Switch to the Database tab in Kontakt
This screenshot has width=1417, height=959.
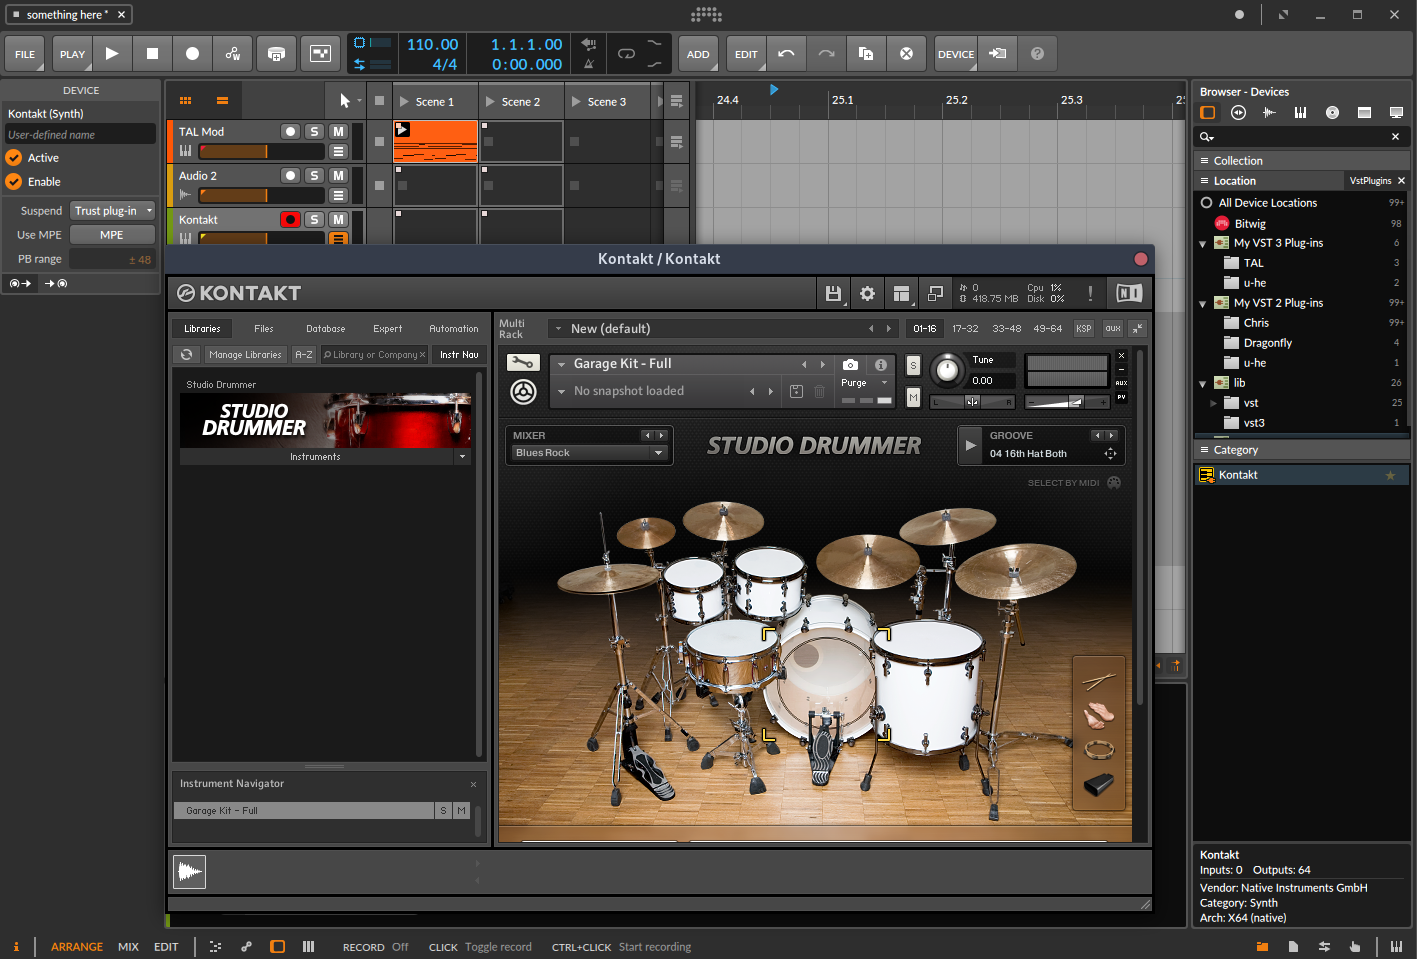(325, 328)
